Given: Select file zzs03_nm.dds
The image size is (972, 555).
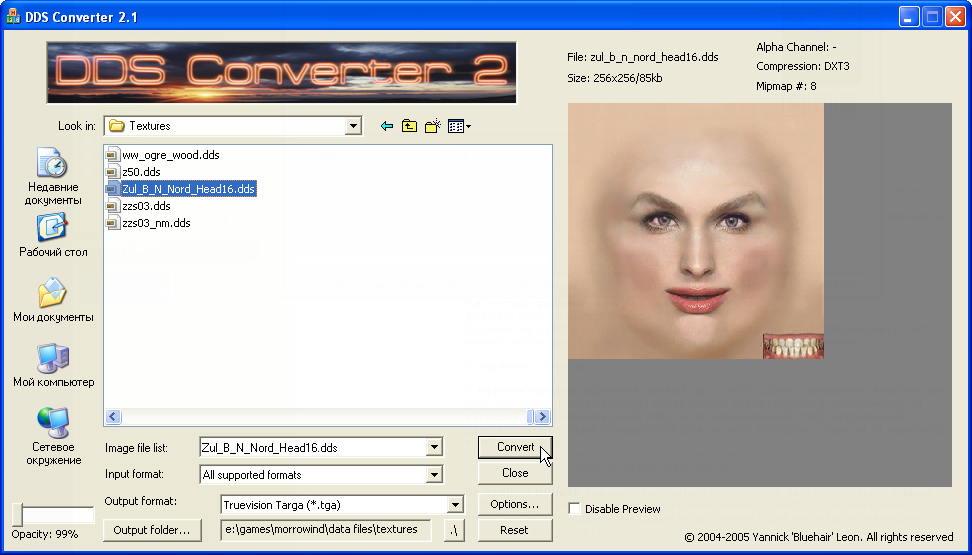Looking at the screenshot, I should pos(156,223).
